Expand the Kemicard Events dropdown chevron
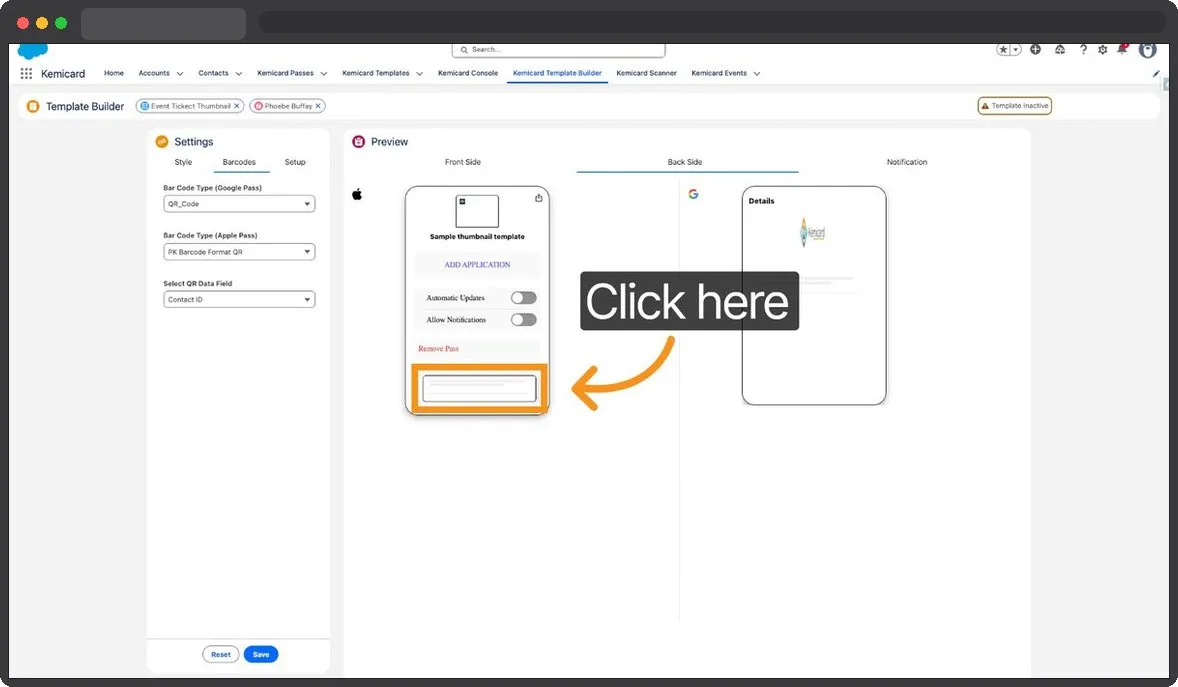The width and height of the screenshot is (1178, 687). tap(757, 74)
